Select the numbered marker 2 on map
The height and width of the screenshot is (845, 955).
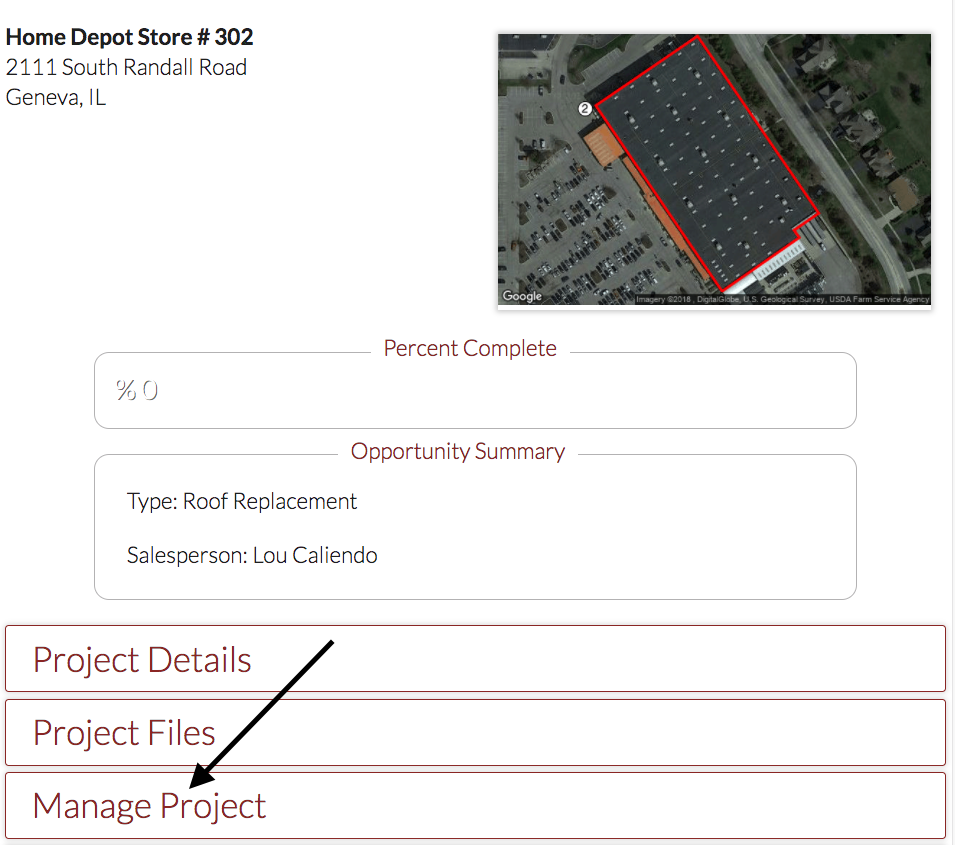pos(586,108)
